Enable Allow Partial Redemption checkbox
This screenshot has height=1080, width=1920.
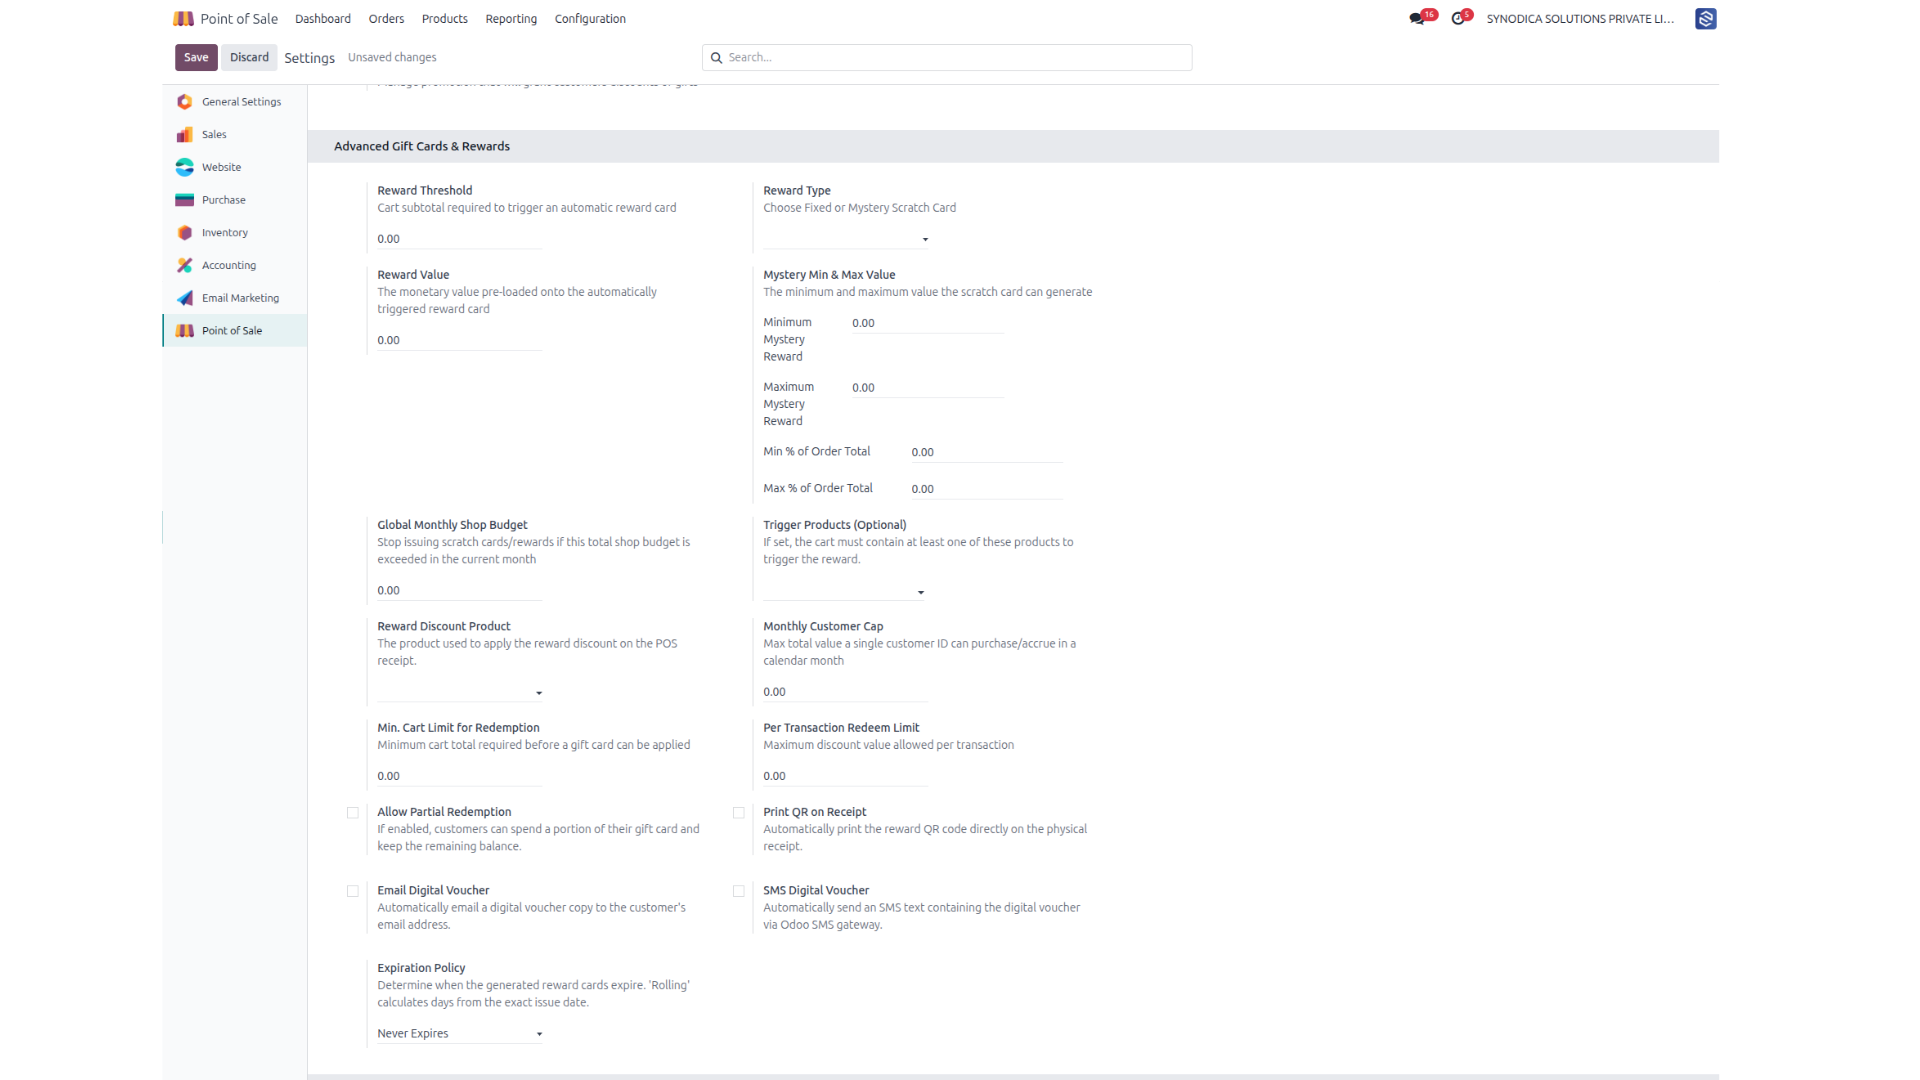(x=352, y=813)
